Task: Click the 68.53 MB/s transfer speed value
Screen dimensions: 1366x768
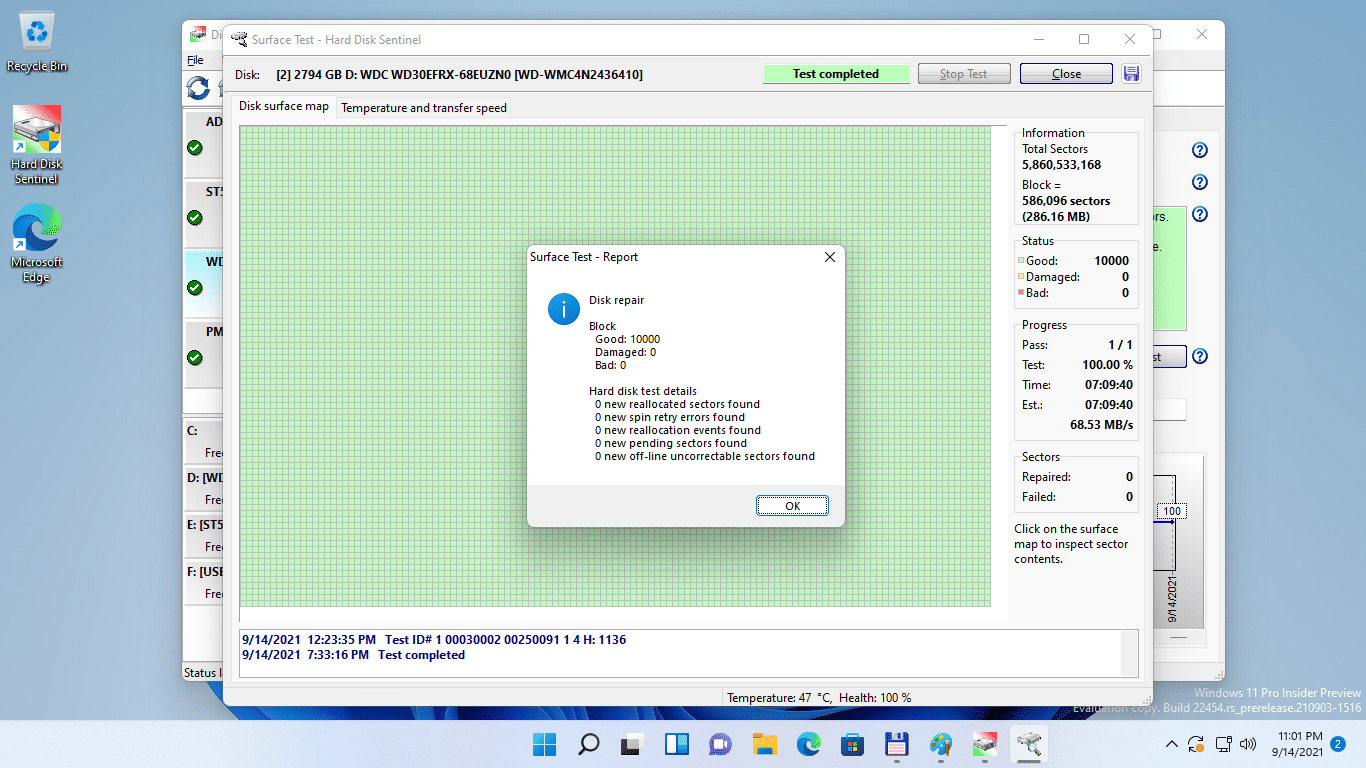Action: [x=1101, y=425]
